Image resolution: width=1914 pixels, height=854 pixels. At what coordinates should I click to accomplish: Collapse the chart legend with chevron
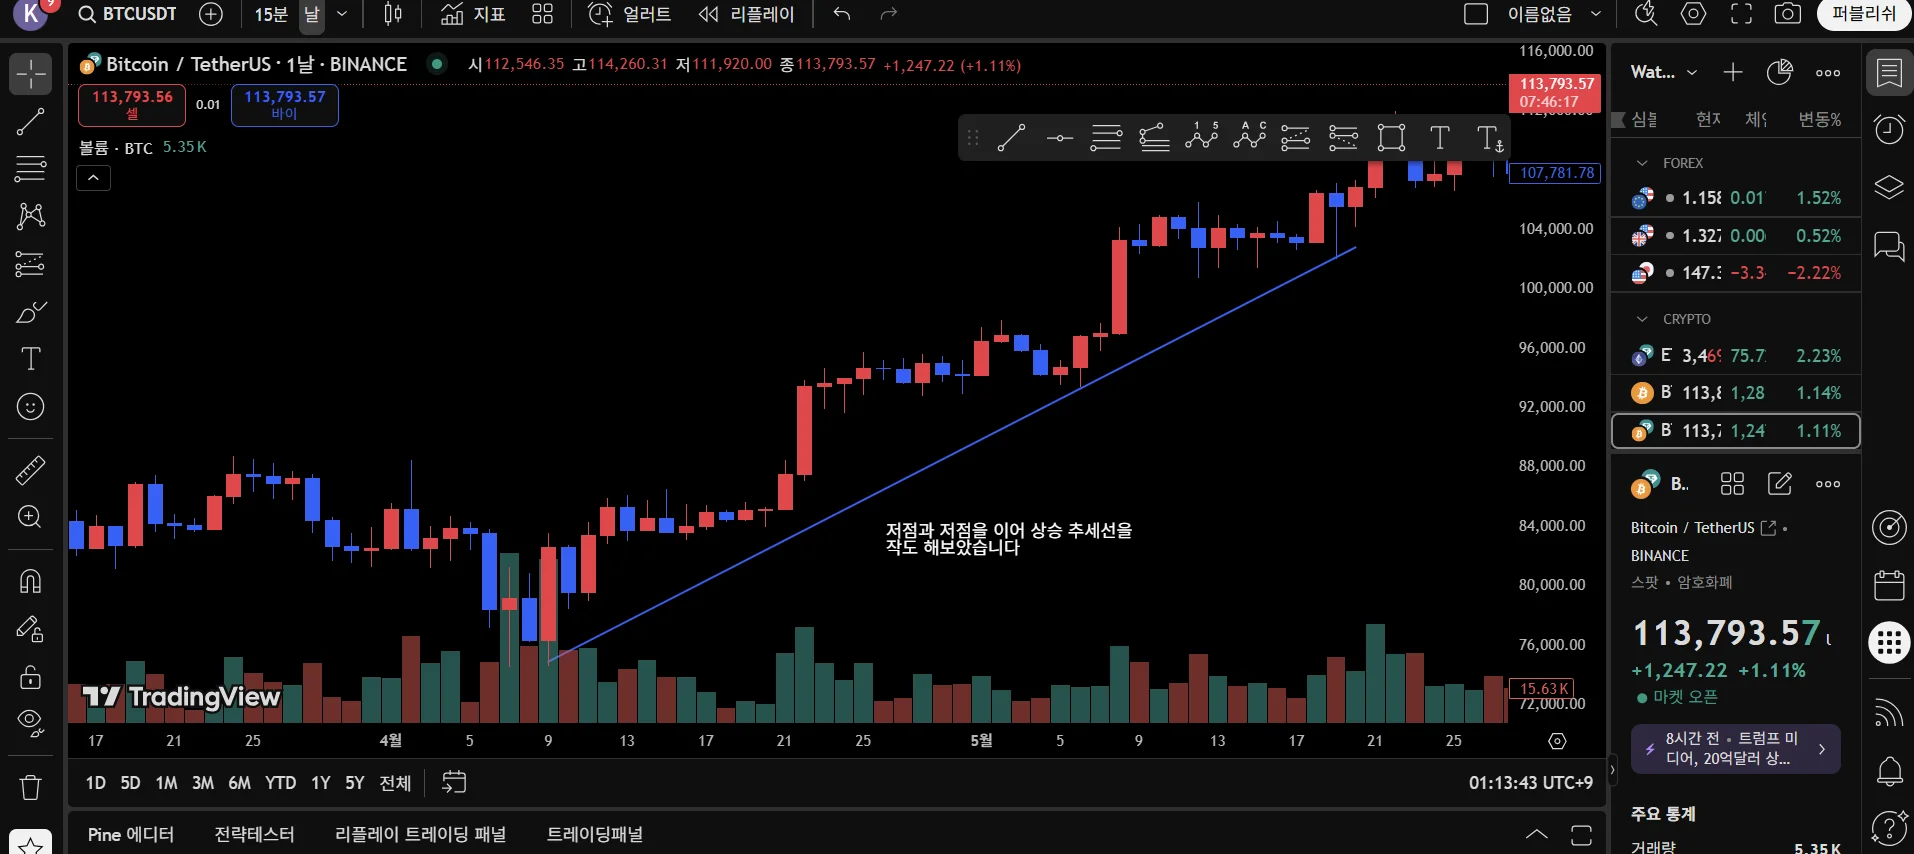94,178
